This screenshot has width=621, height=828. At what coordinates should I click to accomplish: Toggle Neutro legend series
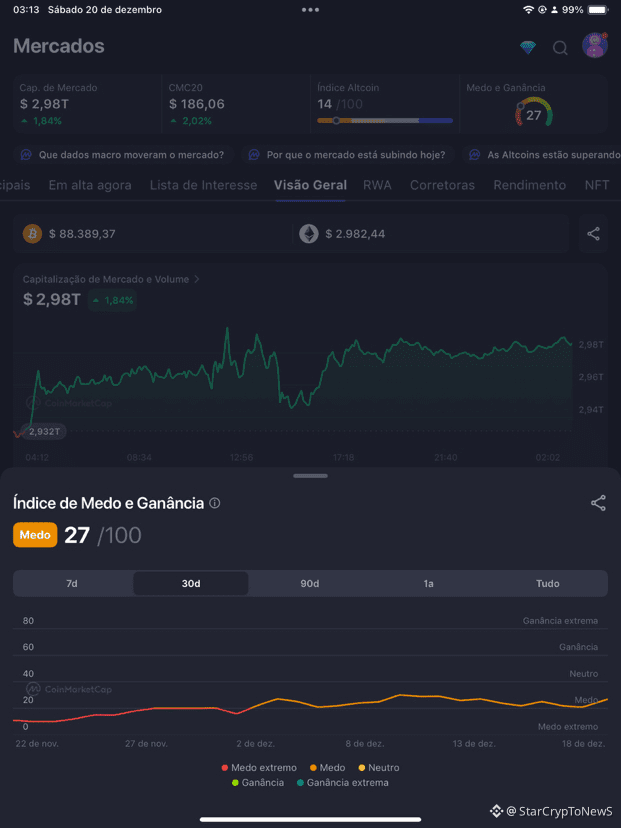pyautogui.click(x=378, y=767)
